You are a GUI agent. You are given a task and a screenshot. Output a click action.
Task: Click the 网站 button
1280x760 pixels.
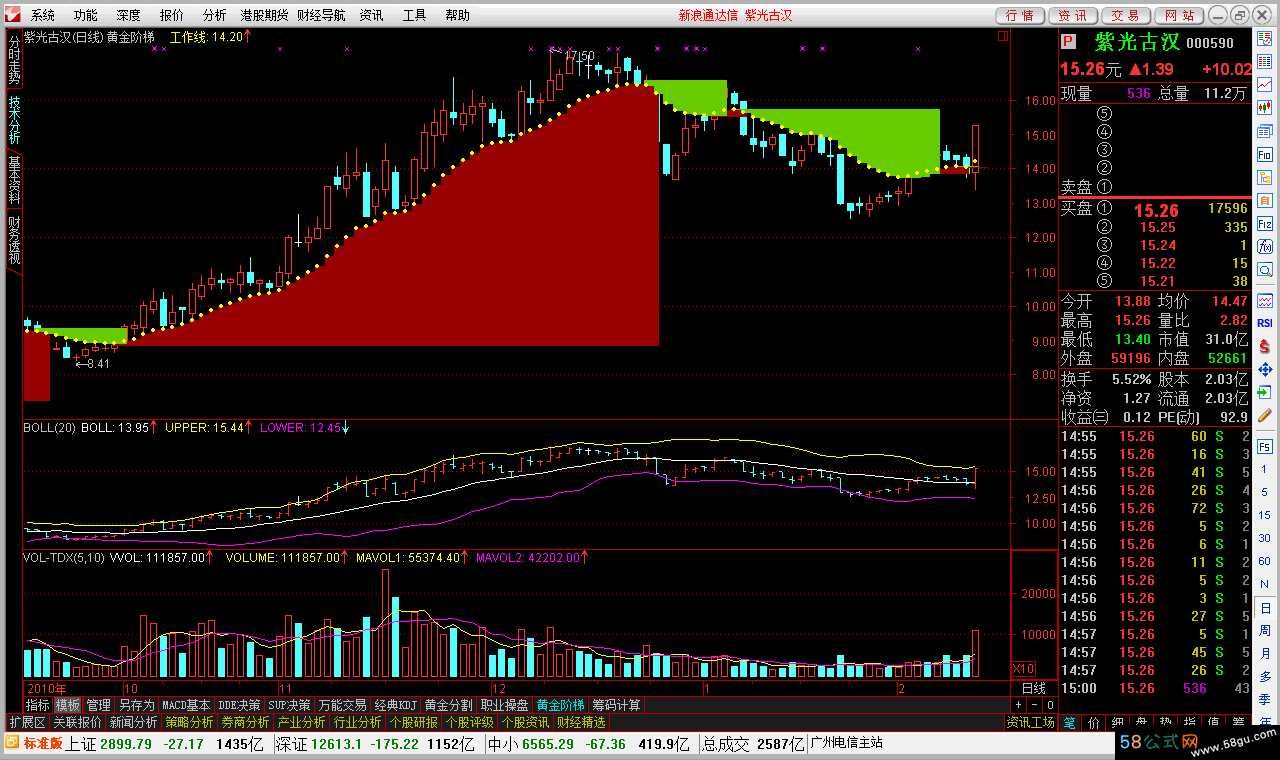click(x=1179, y=15)
